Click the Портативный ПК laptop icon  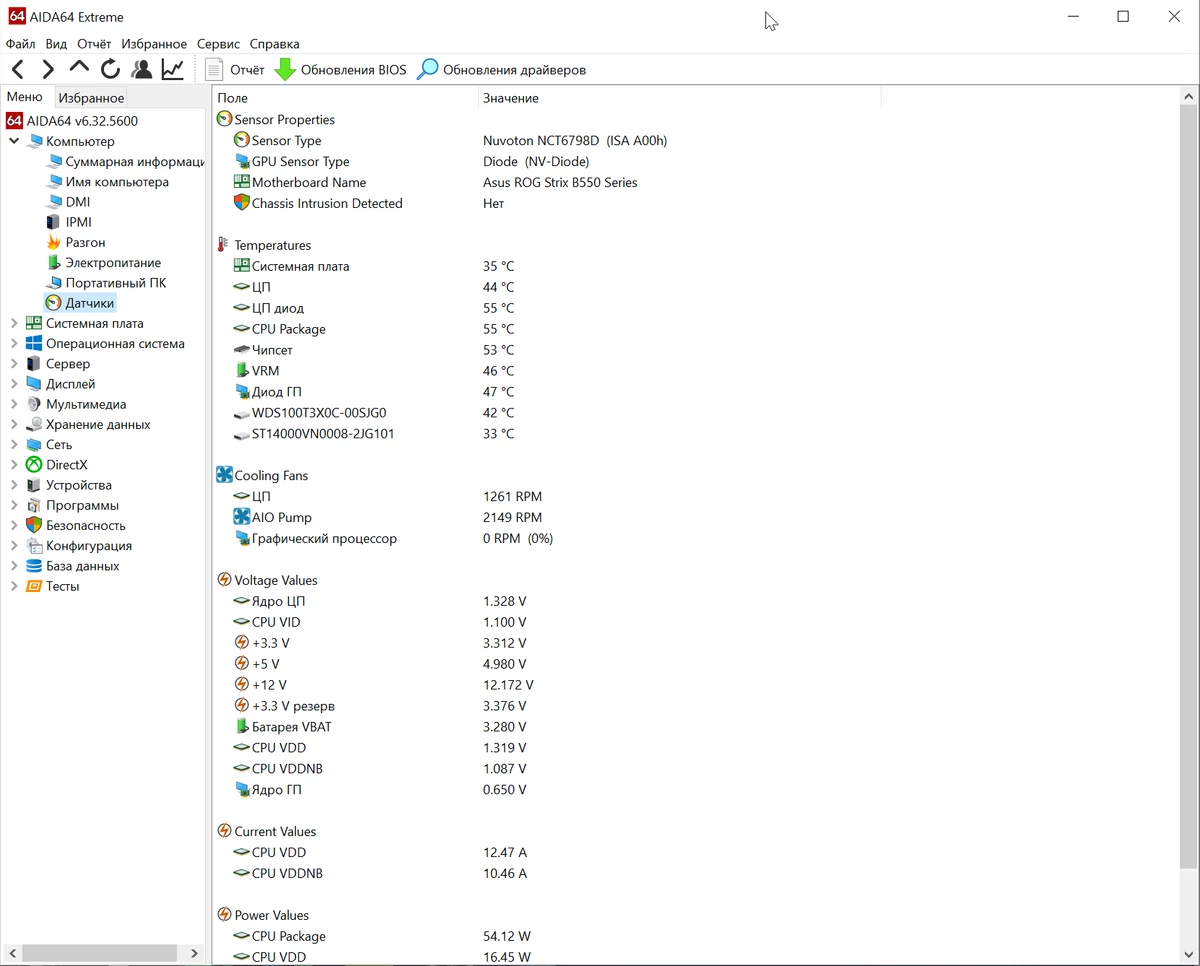click(x=54, y=283)
